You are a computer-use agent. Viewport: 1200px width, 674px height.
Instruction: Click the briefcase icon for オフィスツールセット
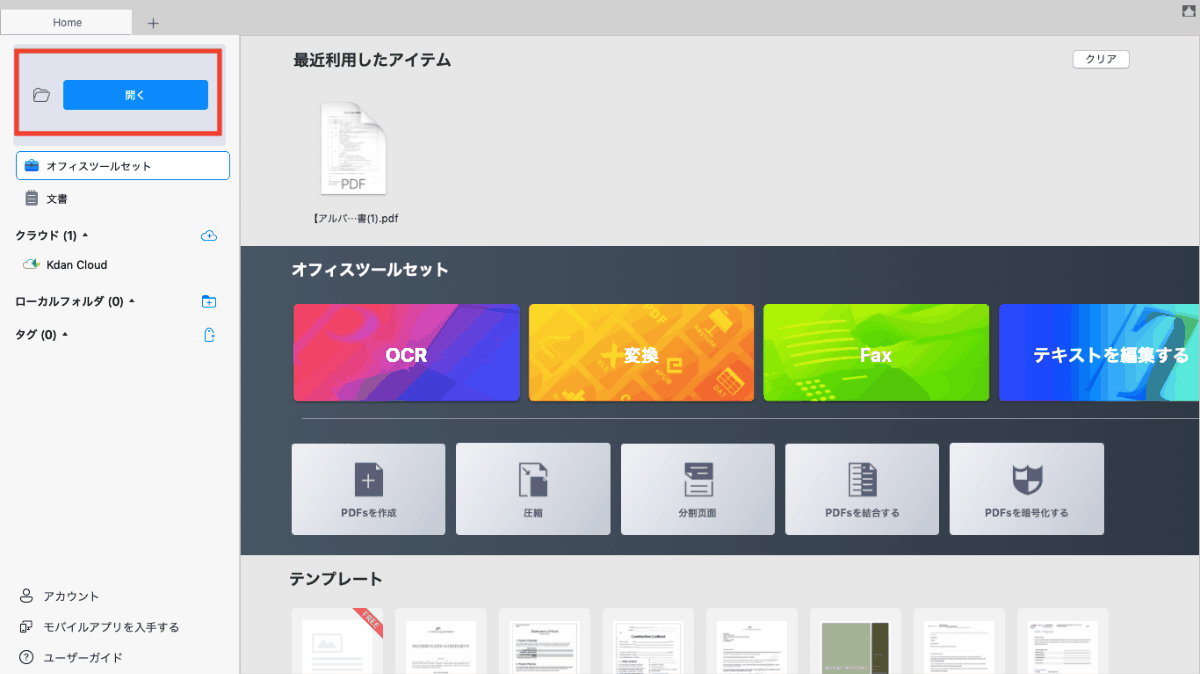click(x=32, y=166)
